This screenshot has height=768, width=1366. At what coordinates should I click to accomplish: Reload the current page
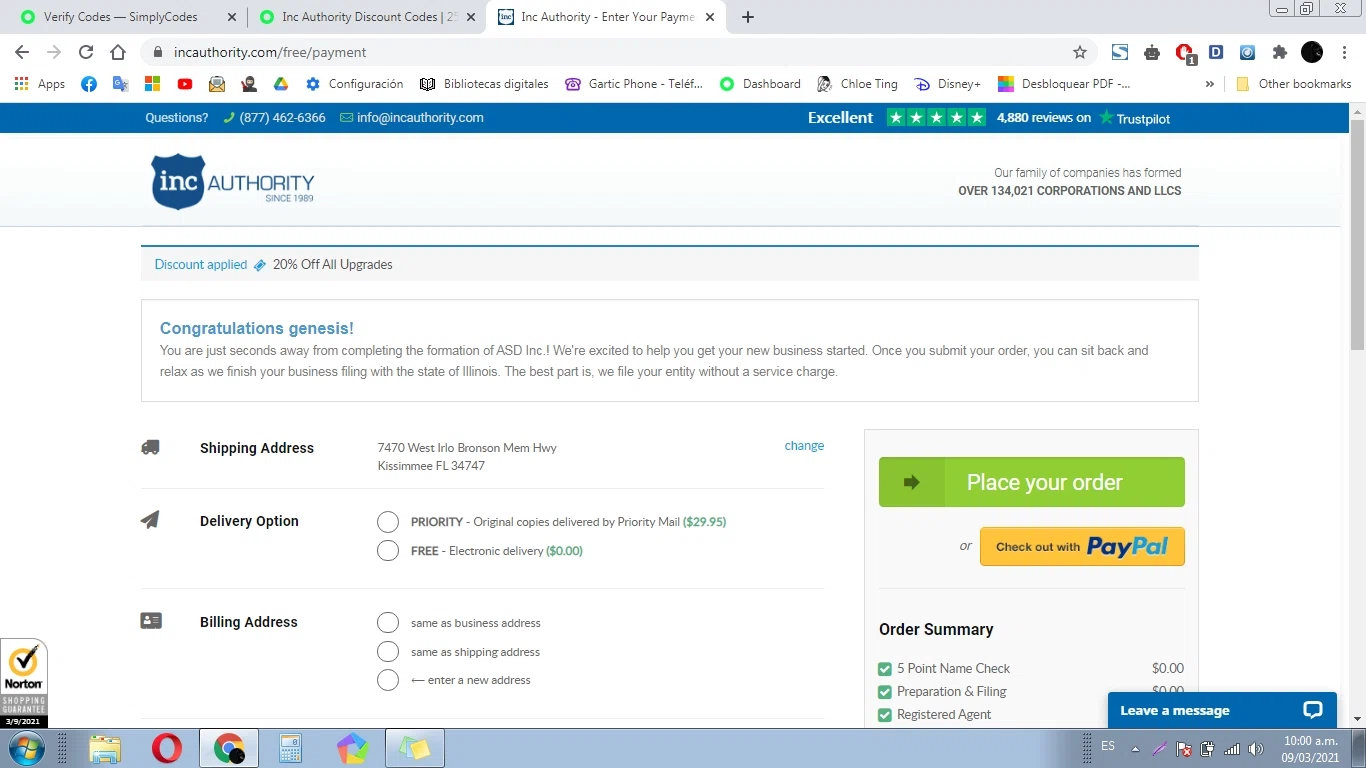86,52
